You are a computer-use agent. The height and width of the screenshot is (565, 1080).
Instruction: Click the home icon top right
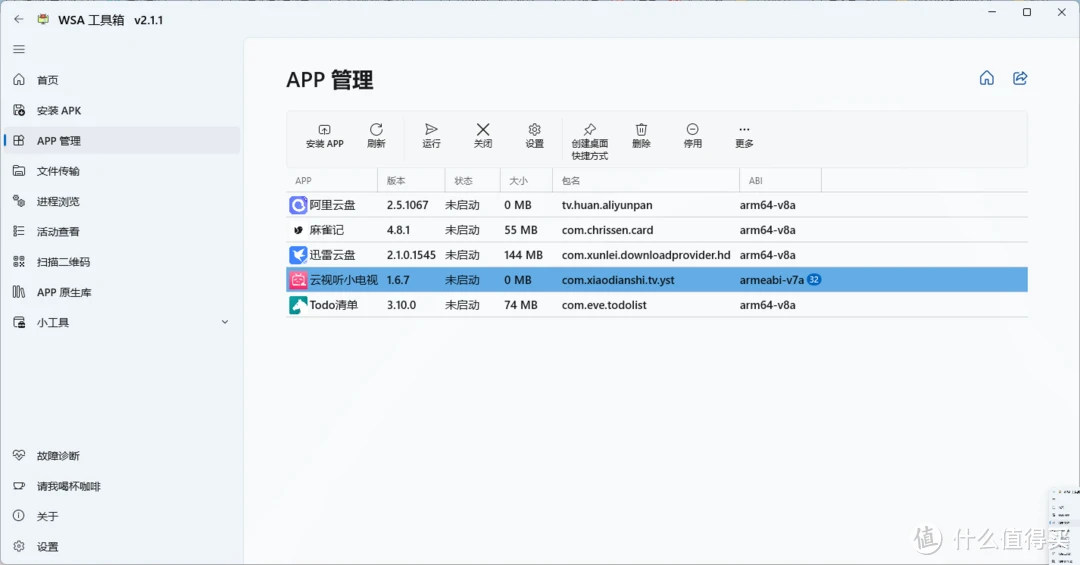pyautogui.click(x=987, y=78)
